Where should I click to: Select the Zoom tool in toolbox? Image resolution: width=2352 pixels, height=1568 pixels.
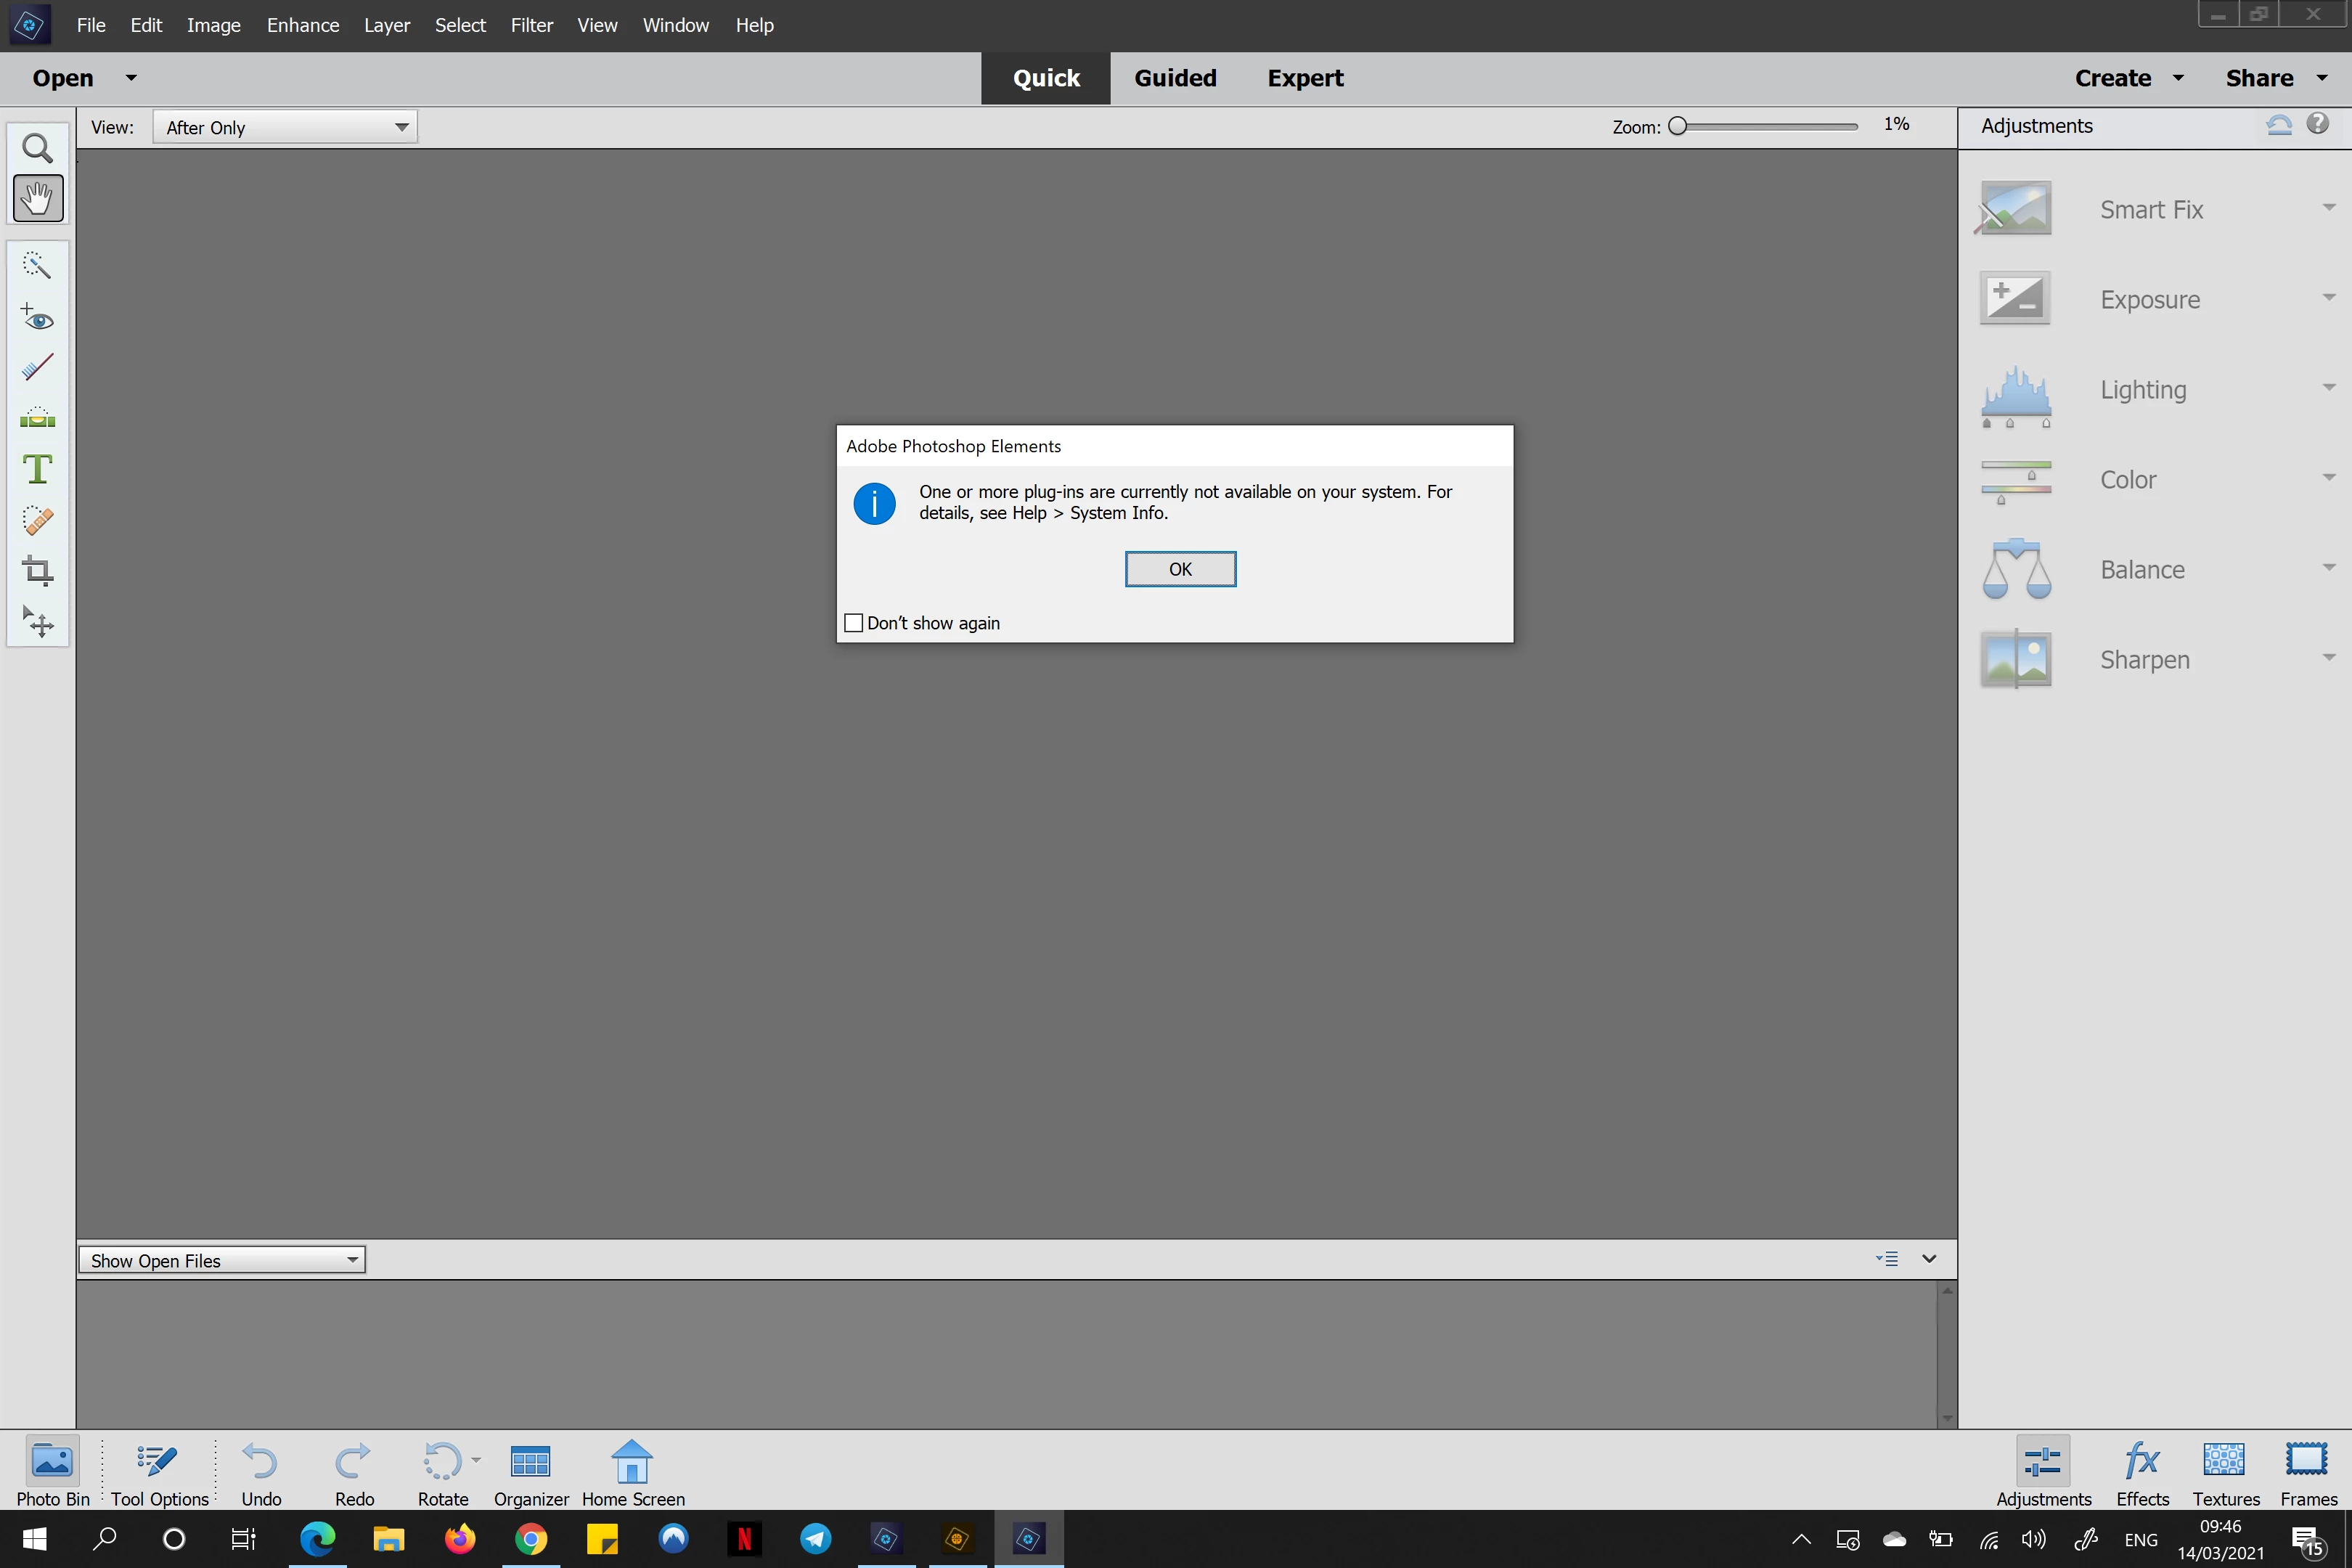pyautogui.click(x=37, y=148)
